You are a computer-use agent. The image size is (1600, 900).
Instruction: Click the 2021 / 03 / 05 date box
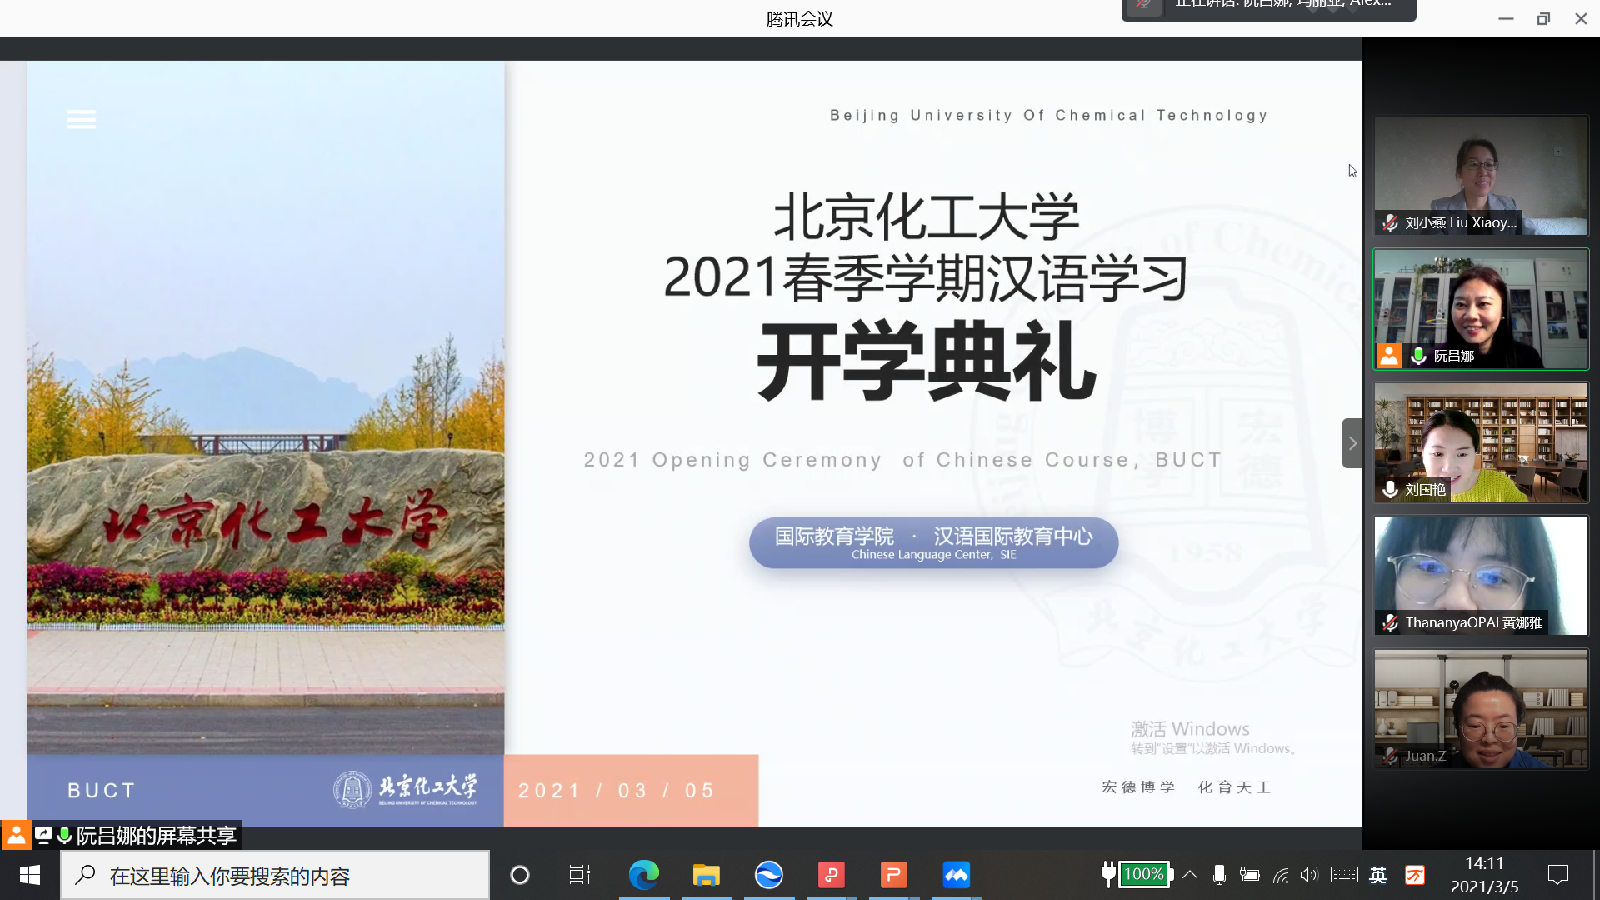pos(631,790)
